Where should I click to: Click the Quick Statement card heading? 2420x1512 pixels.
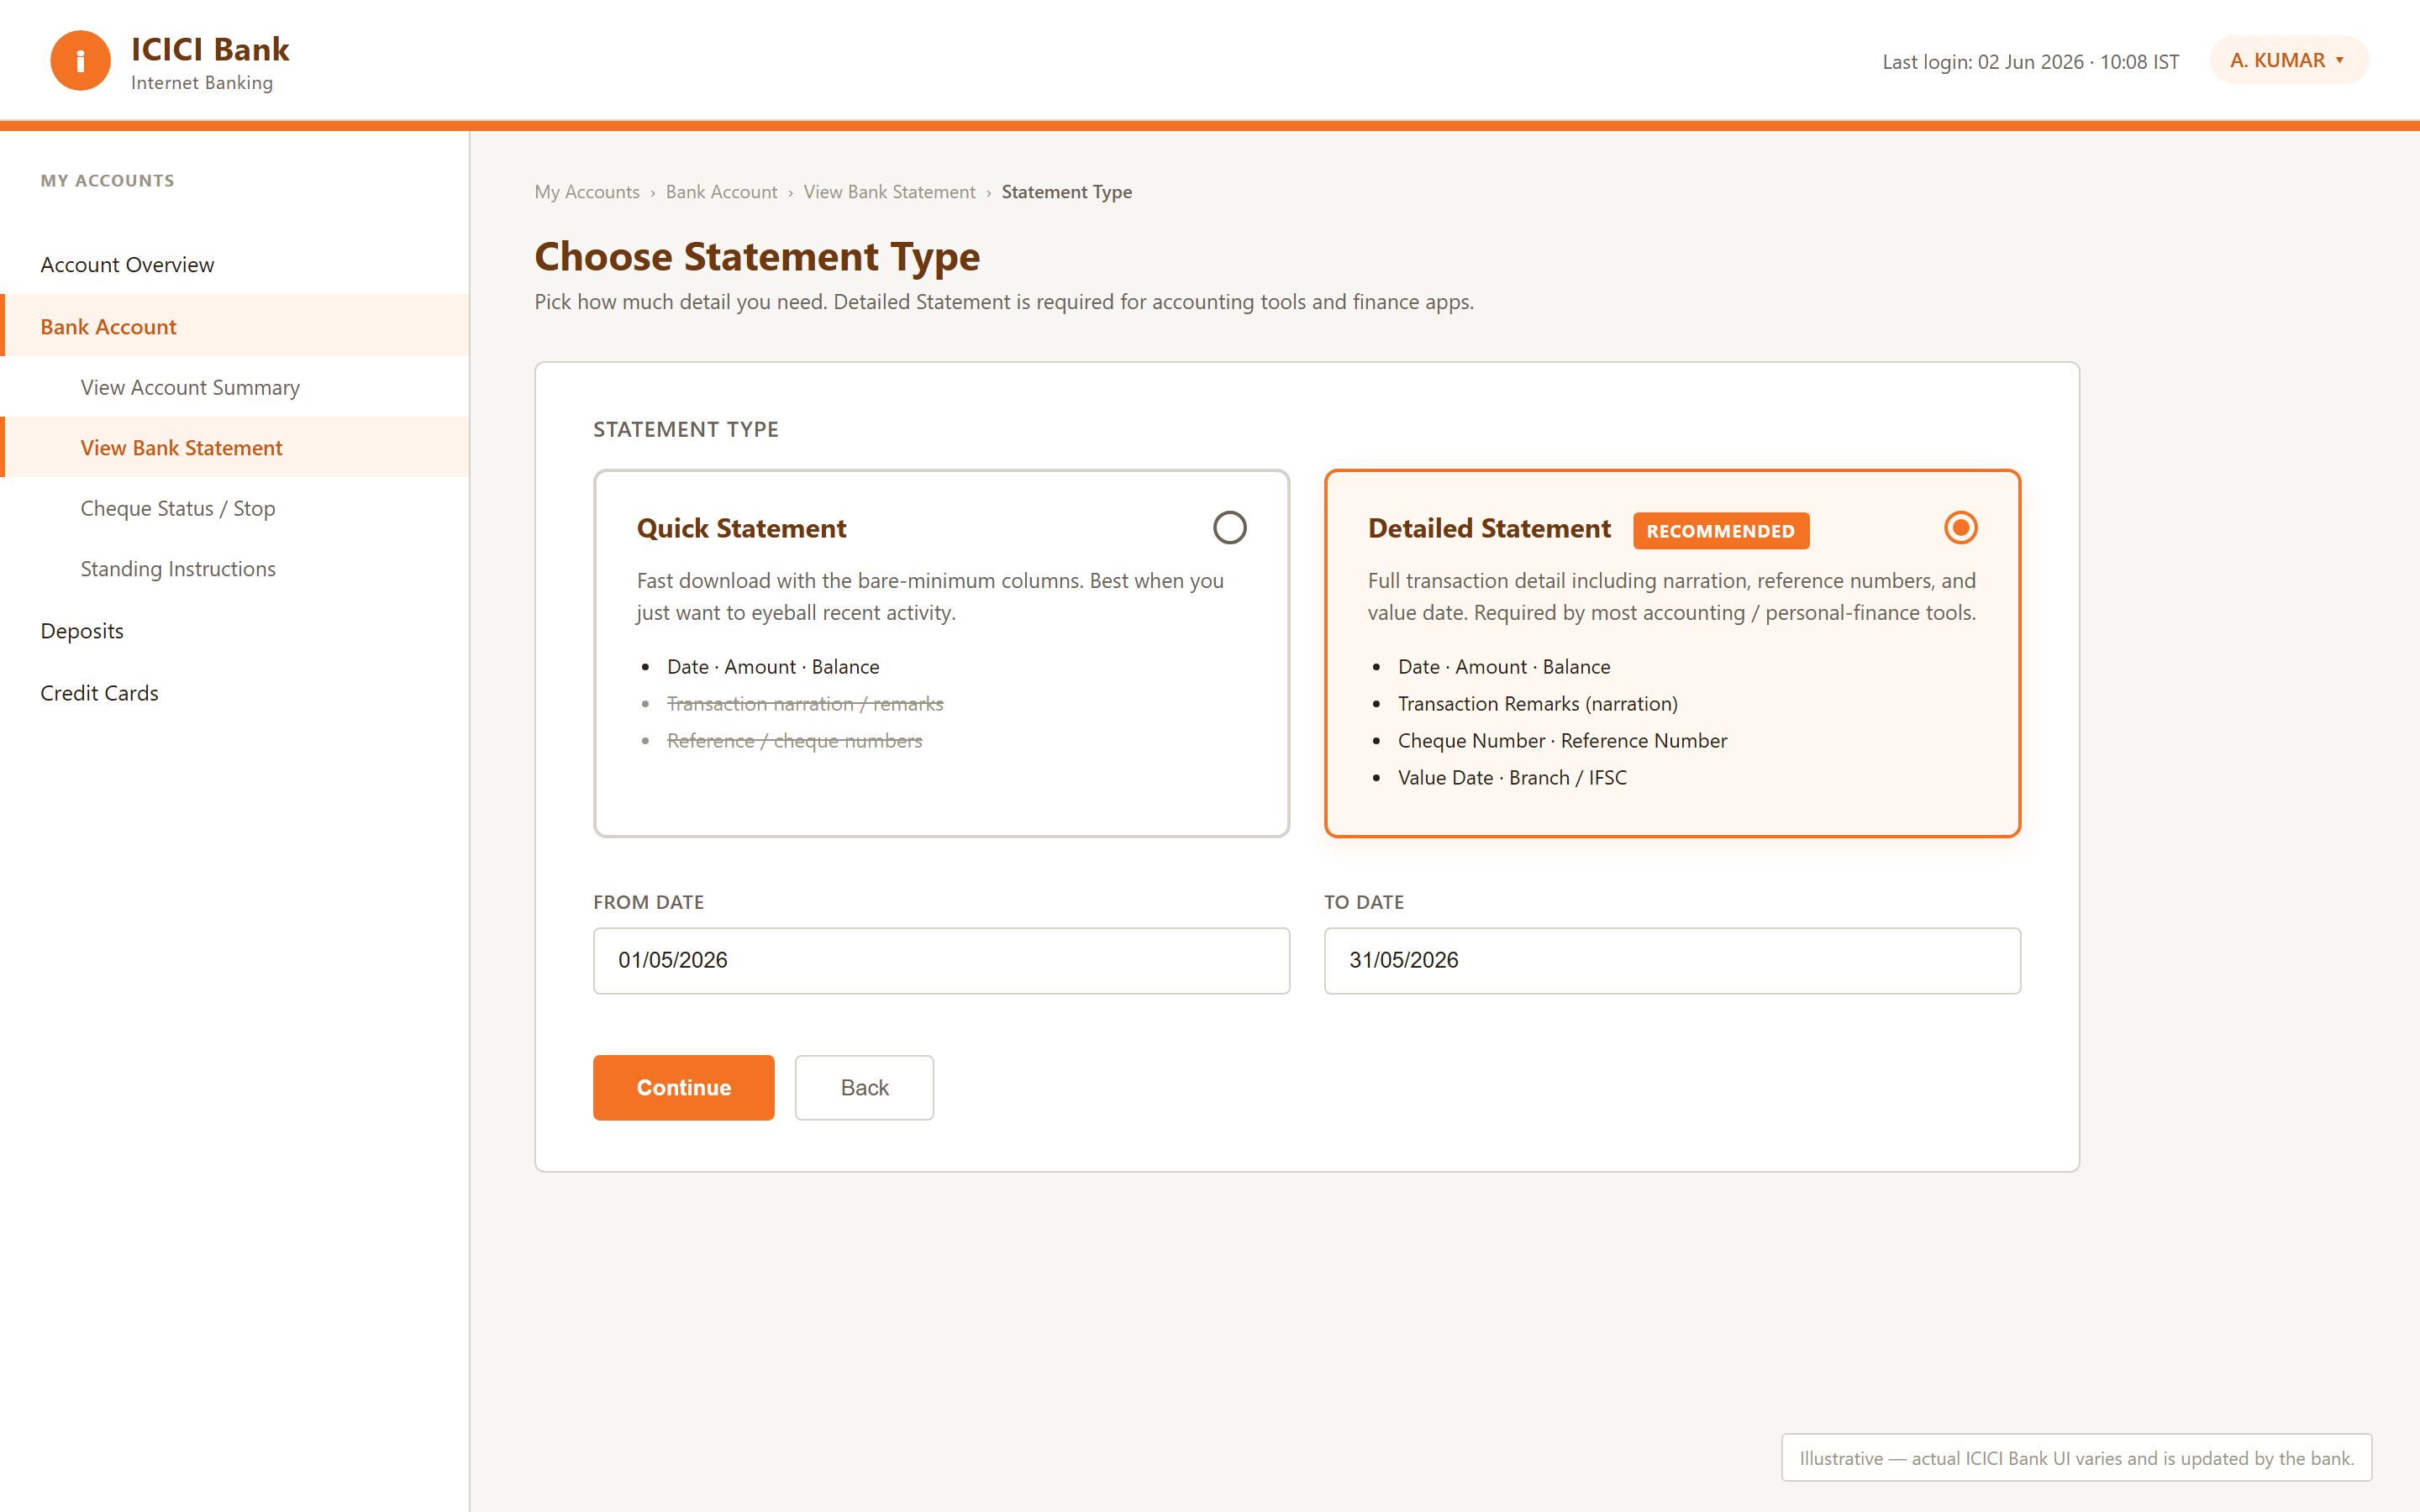tap(741, 528)
